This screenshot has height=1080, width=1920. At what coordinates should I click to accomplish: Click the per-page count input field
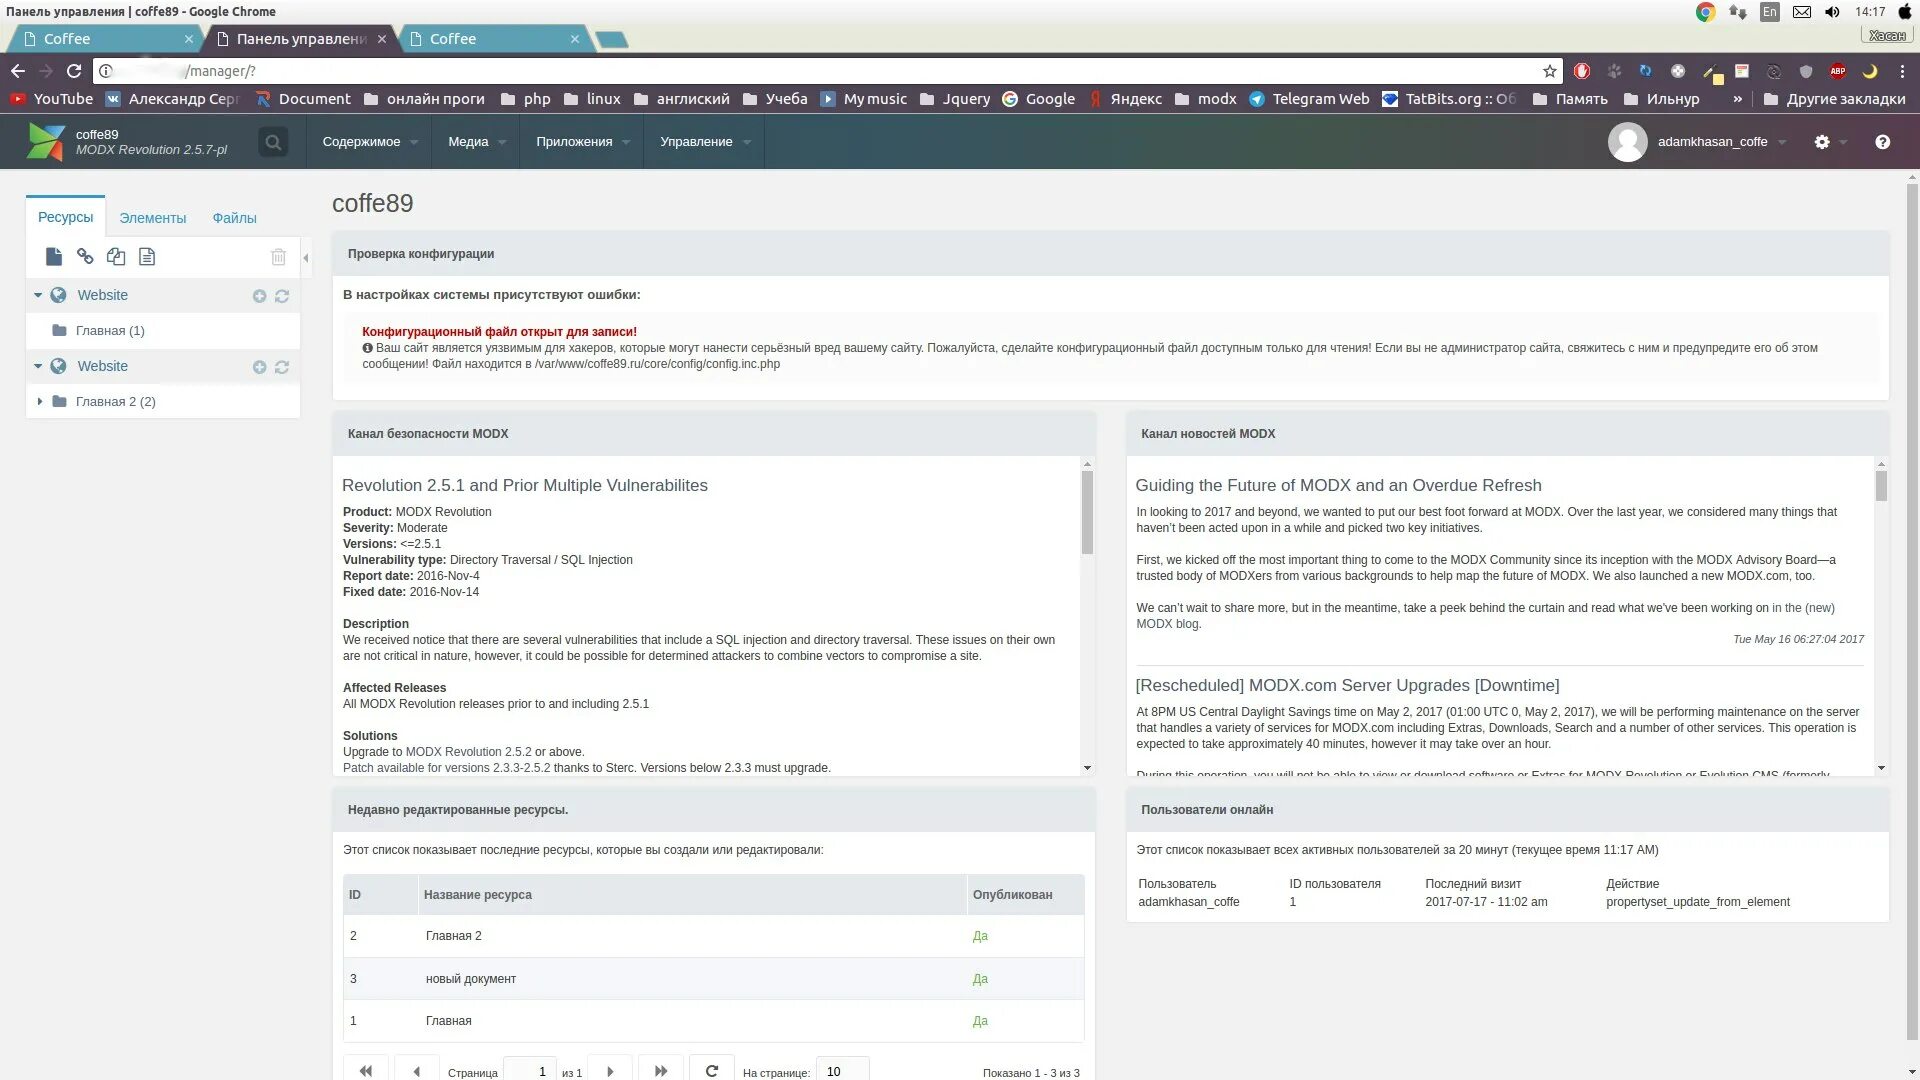pyautogui.click(x=841, y=1071)
